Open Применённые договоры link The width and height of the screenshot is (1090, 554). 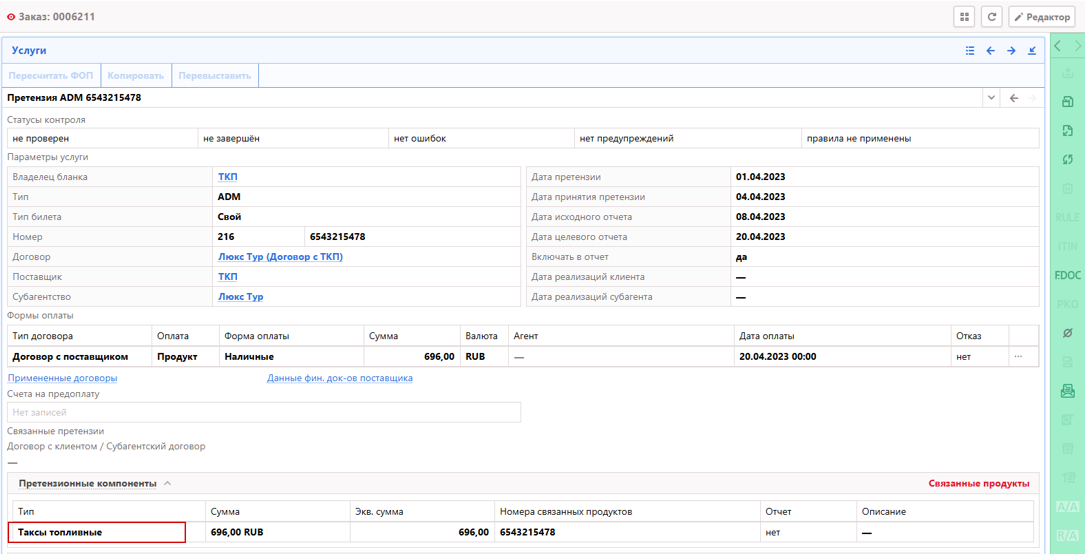pyautogui.click(x=62, y=378)
